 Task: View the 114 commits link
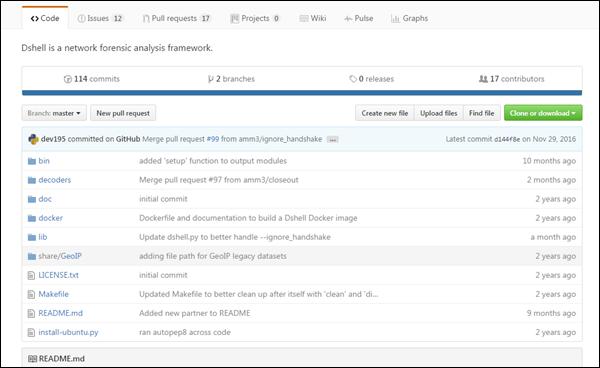92,79
